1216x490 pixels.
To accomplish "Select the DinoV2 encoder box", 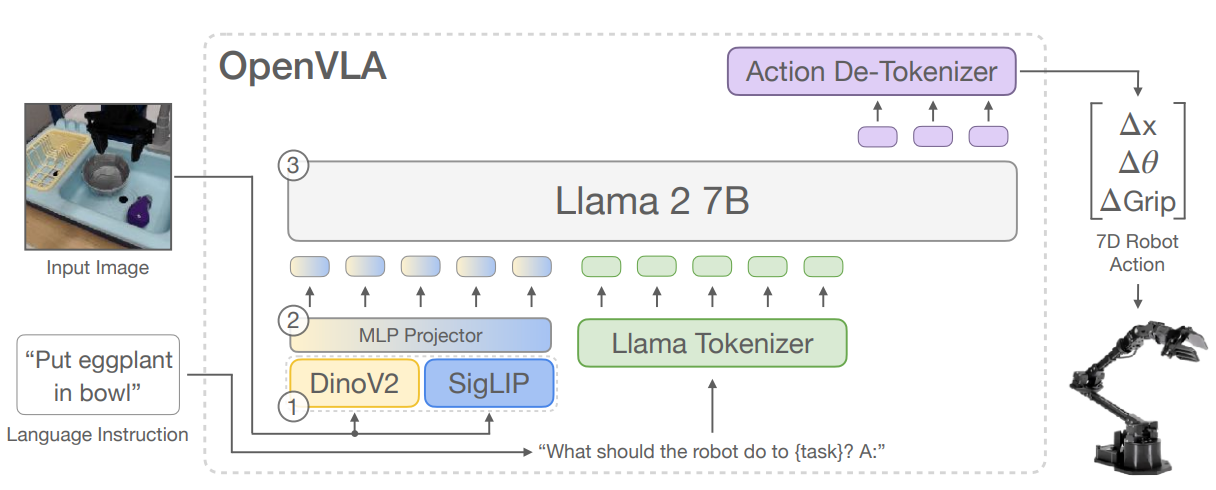I will point(354,384).
